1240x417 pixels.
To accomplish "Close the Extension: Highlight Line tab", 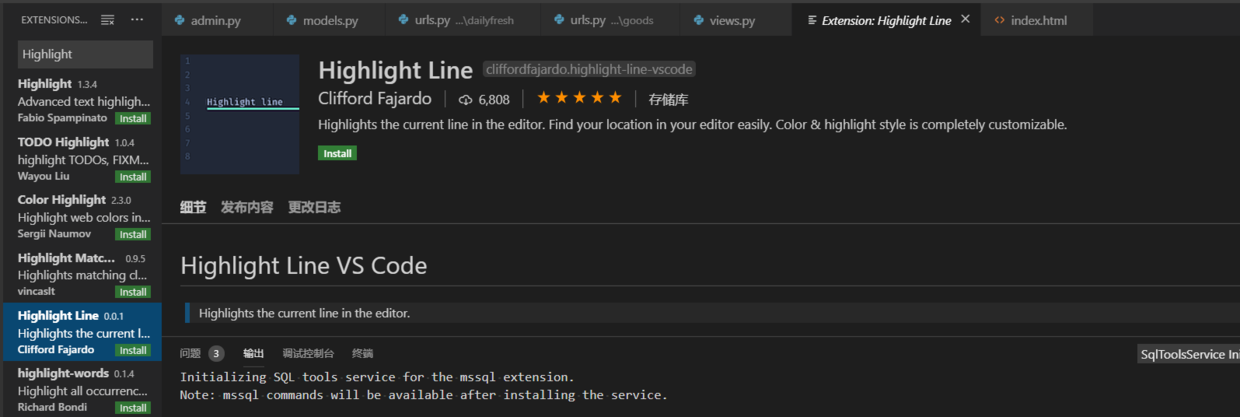I will click(965, 20).
